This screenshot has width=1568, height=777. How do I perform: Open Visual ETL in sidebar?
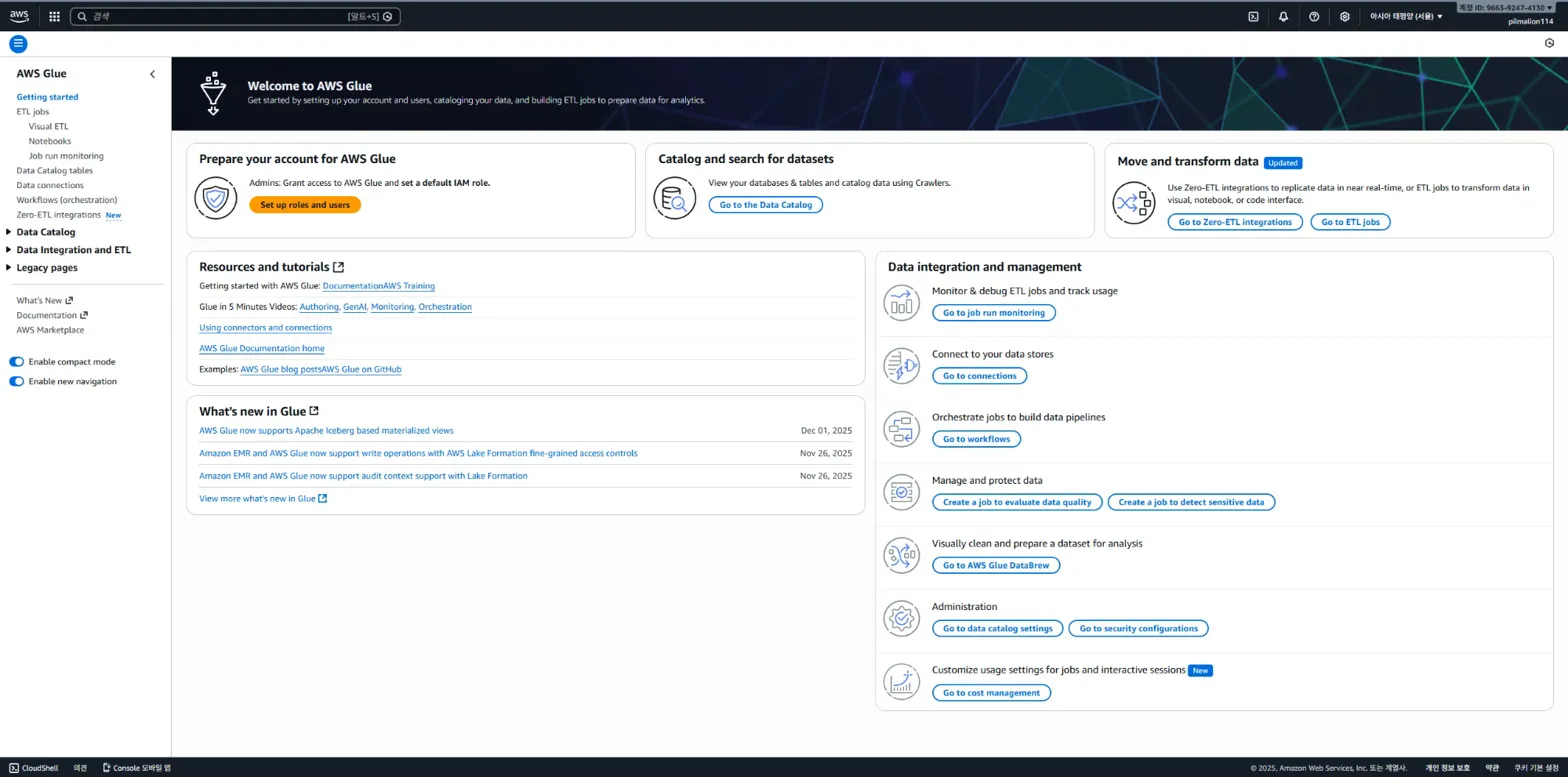coord(49,127)
